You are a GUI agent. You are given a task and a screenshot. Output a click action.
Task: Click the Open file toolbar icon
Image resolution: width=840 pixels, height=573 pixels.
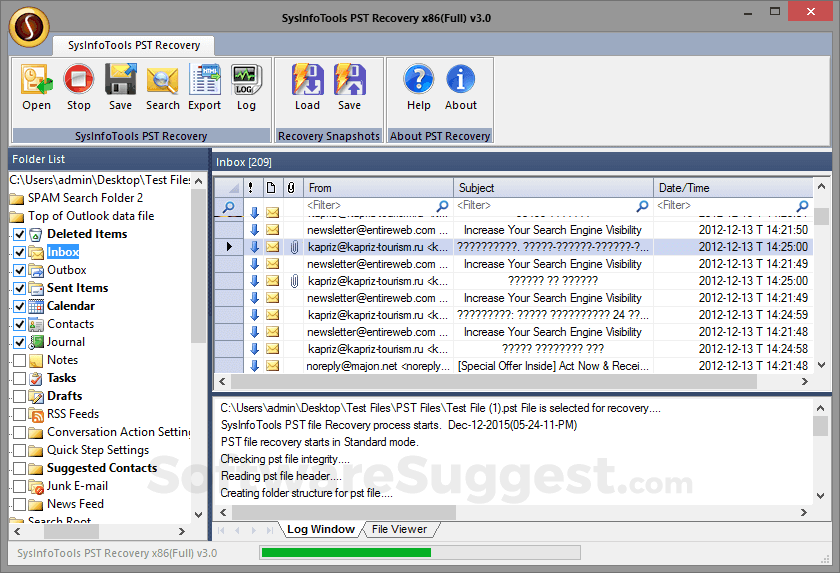[36, 86]
